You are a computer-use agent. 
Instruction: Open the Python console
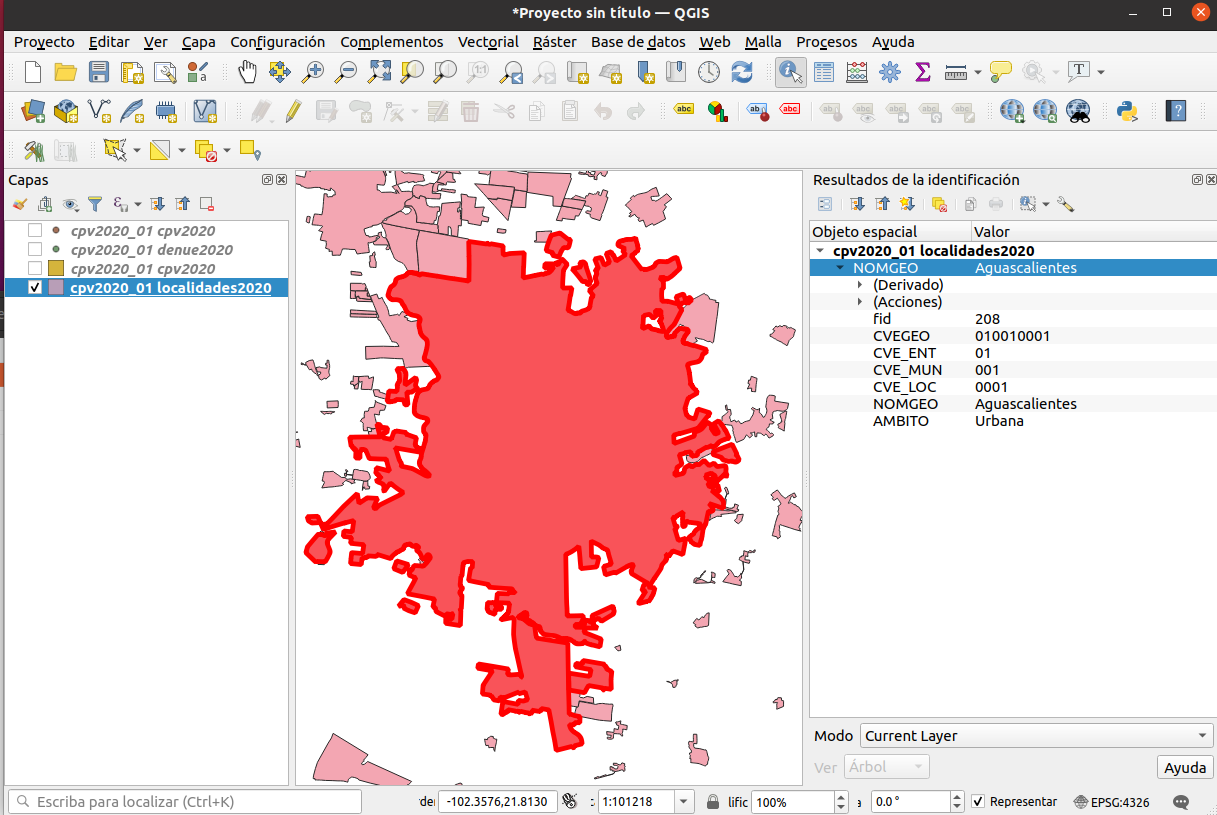click(1128, 110)
